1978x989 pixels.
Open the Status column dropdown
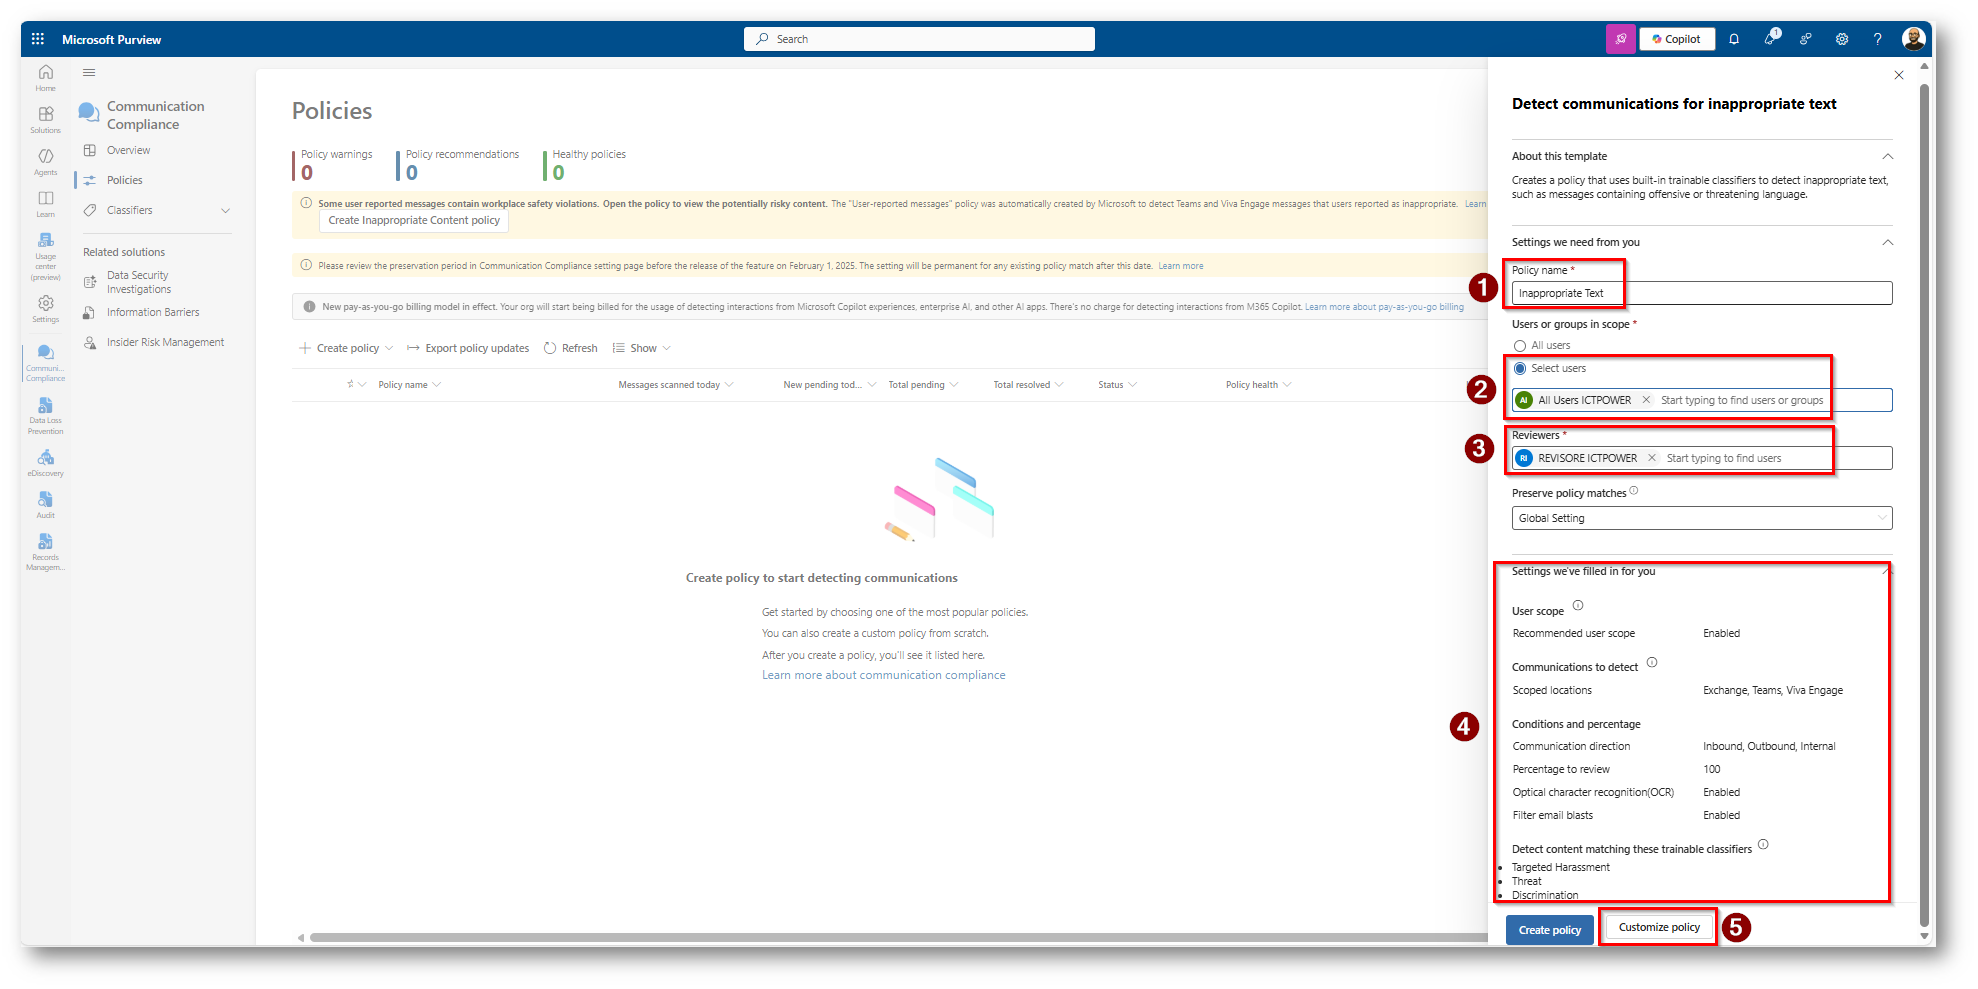(x=1117, y=385)
